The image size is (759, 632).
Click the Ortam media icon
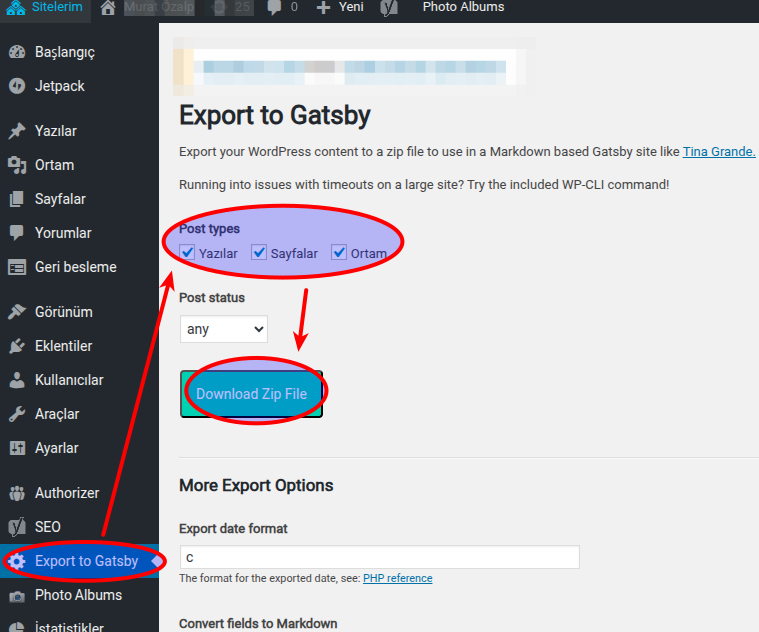click(x=17, y=165)
